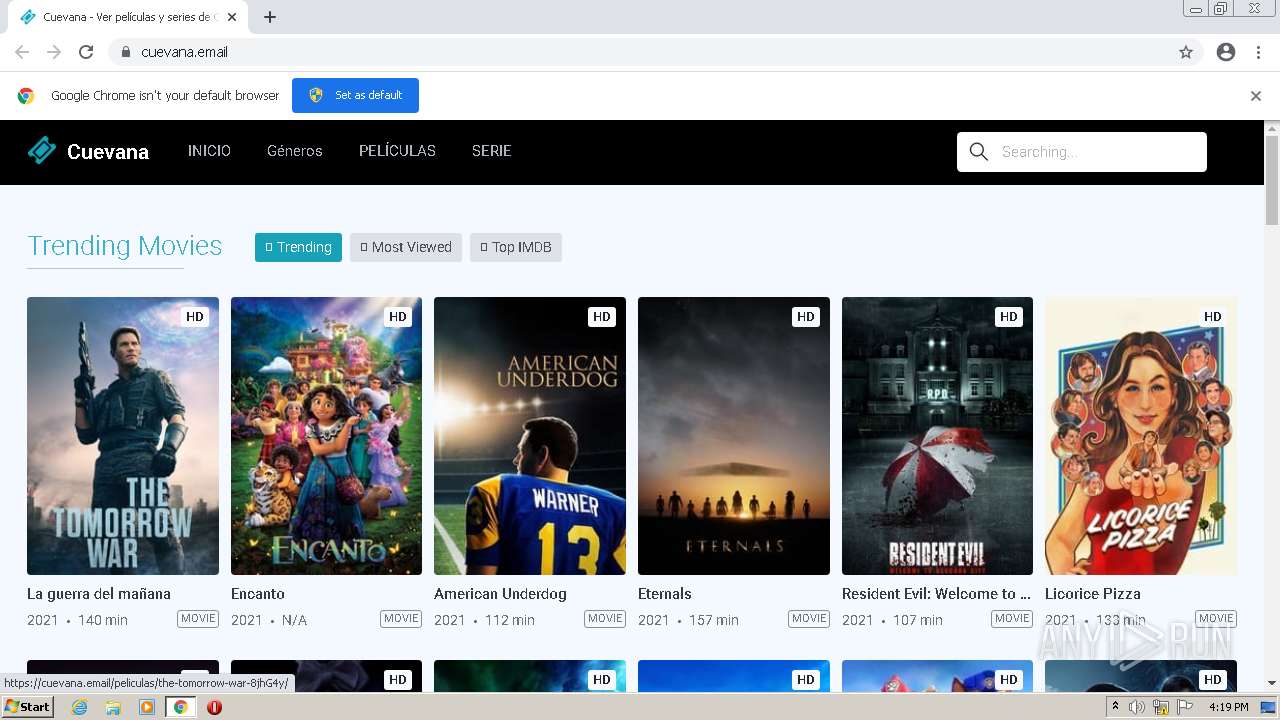
Task: Open the Chrome profile avatar icon
Action: (1226, 52)
